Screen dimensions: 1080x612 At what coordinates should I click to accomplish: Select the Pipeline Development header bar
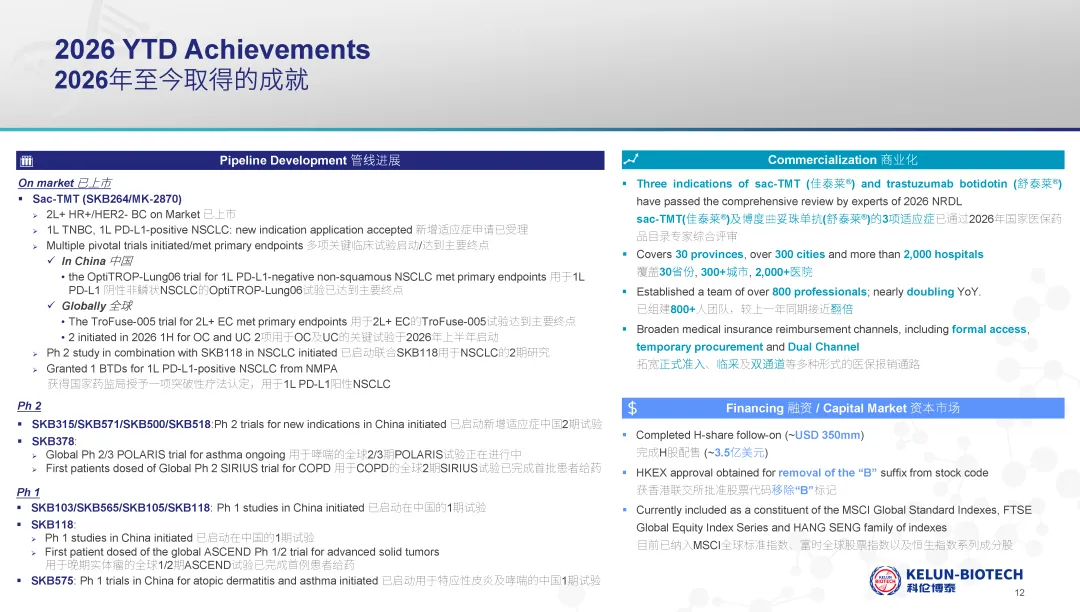tap(310, 160)
